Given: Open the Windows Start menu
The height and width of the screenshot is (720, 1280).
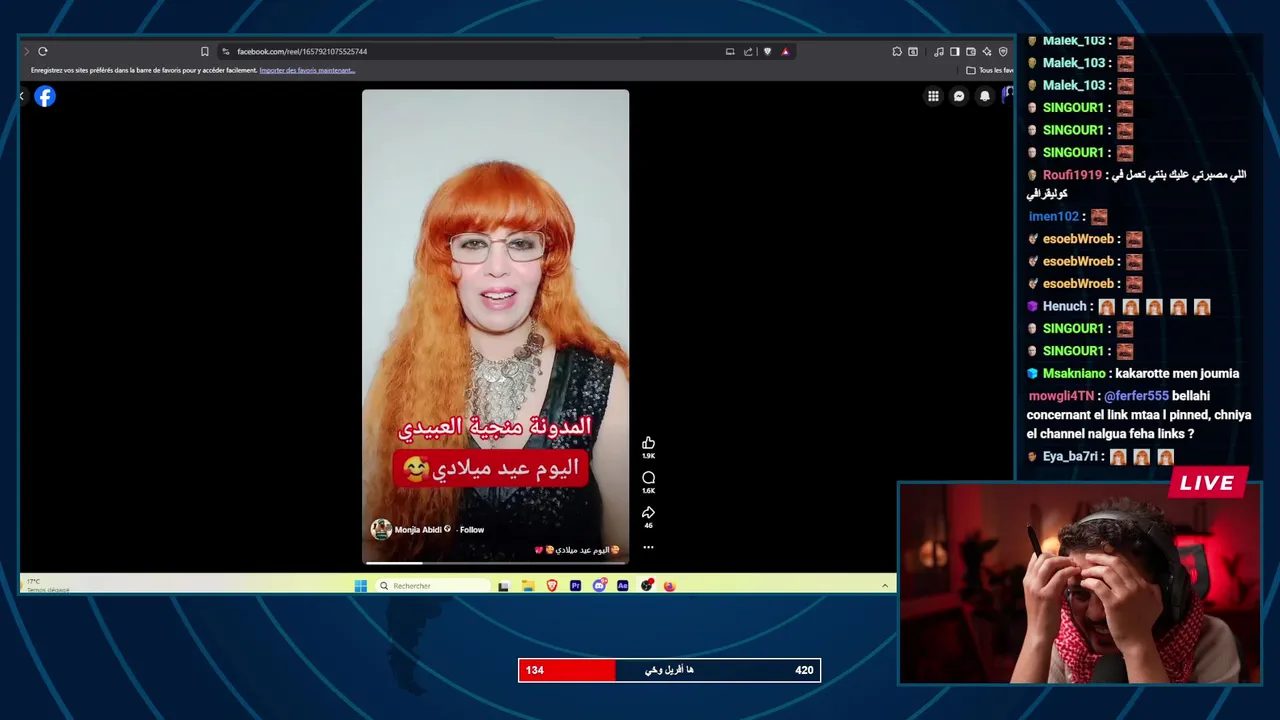Looking at the screenshot, I should [360, 586].
